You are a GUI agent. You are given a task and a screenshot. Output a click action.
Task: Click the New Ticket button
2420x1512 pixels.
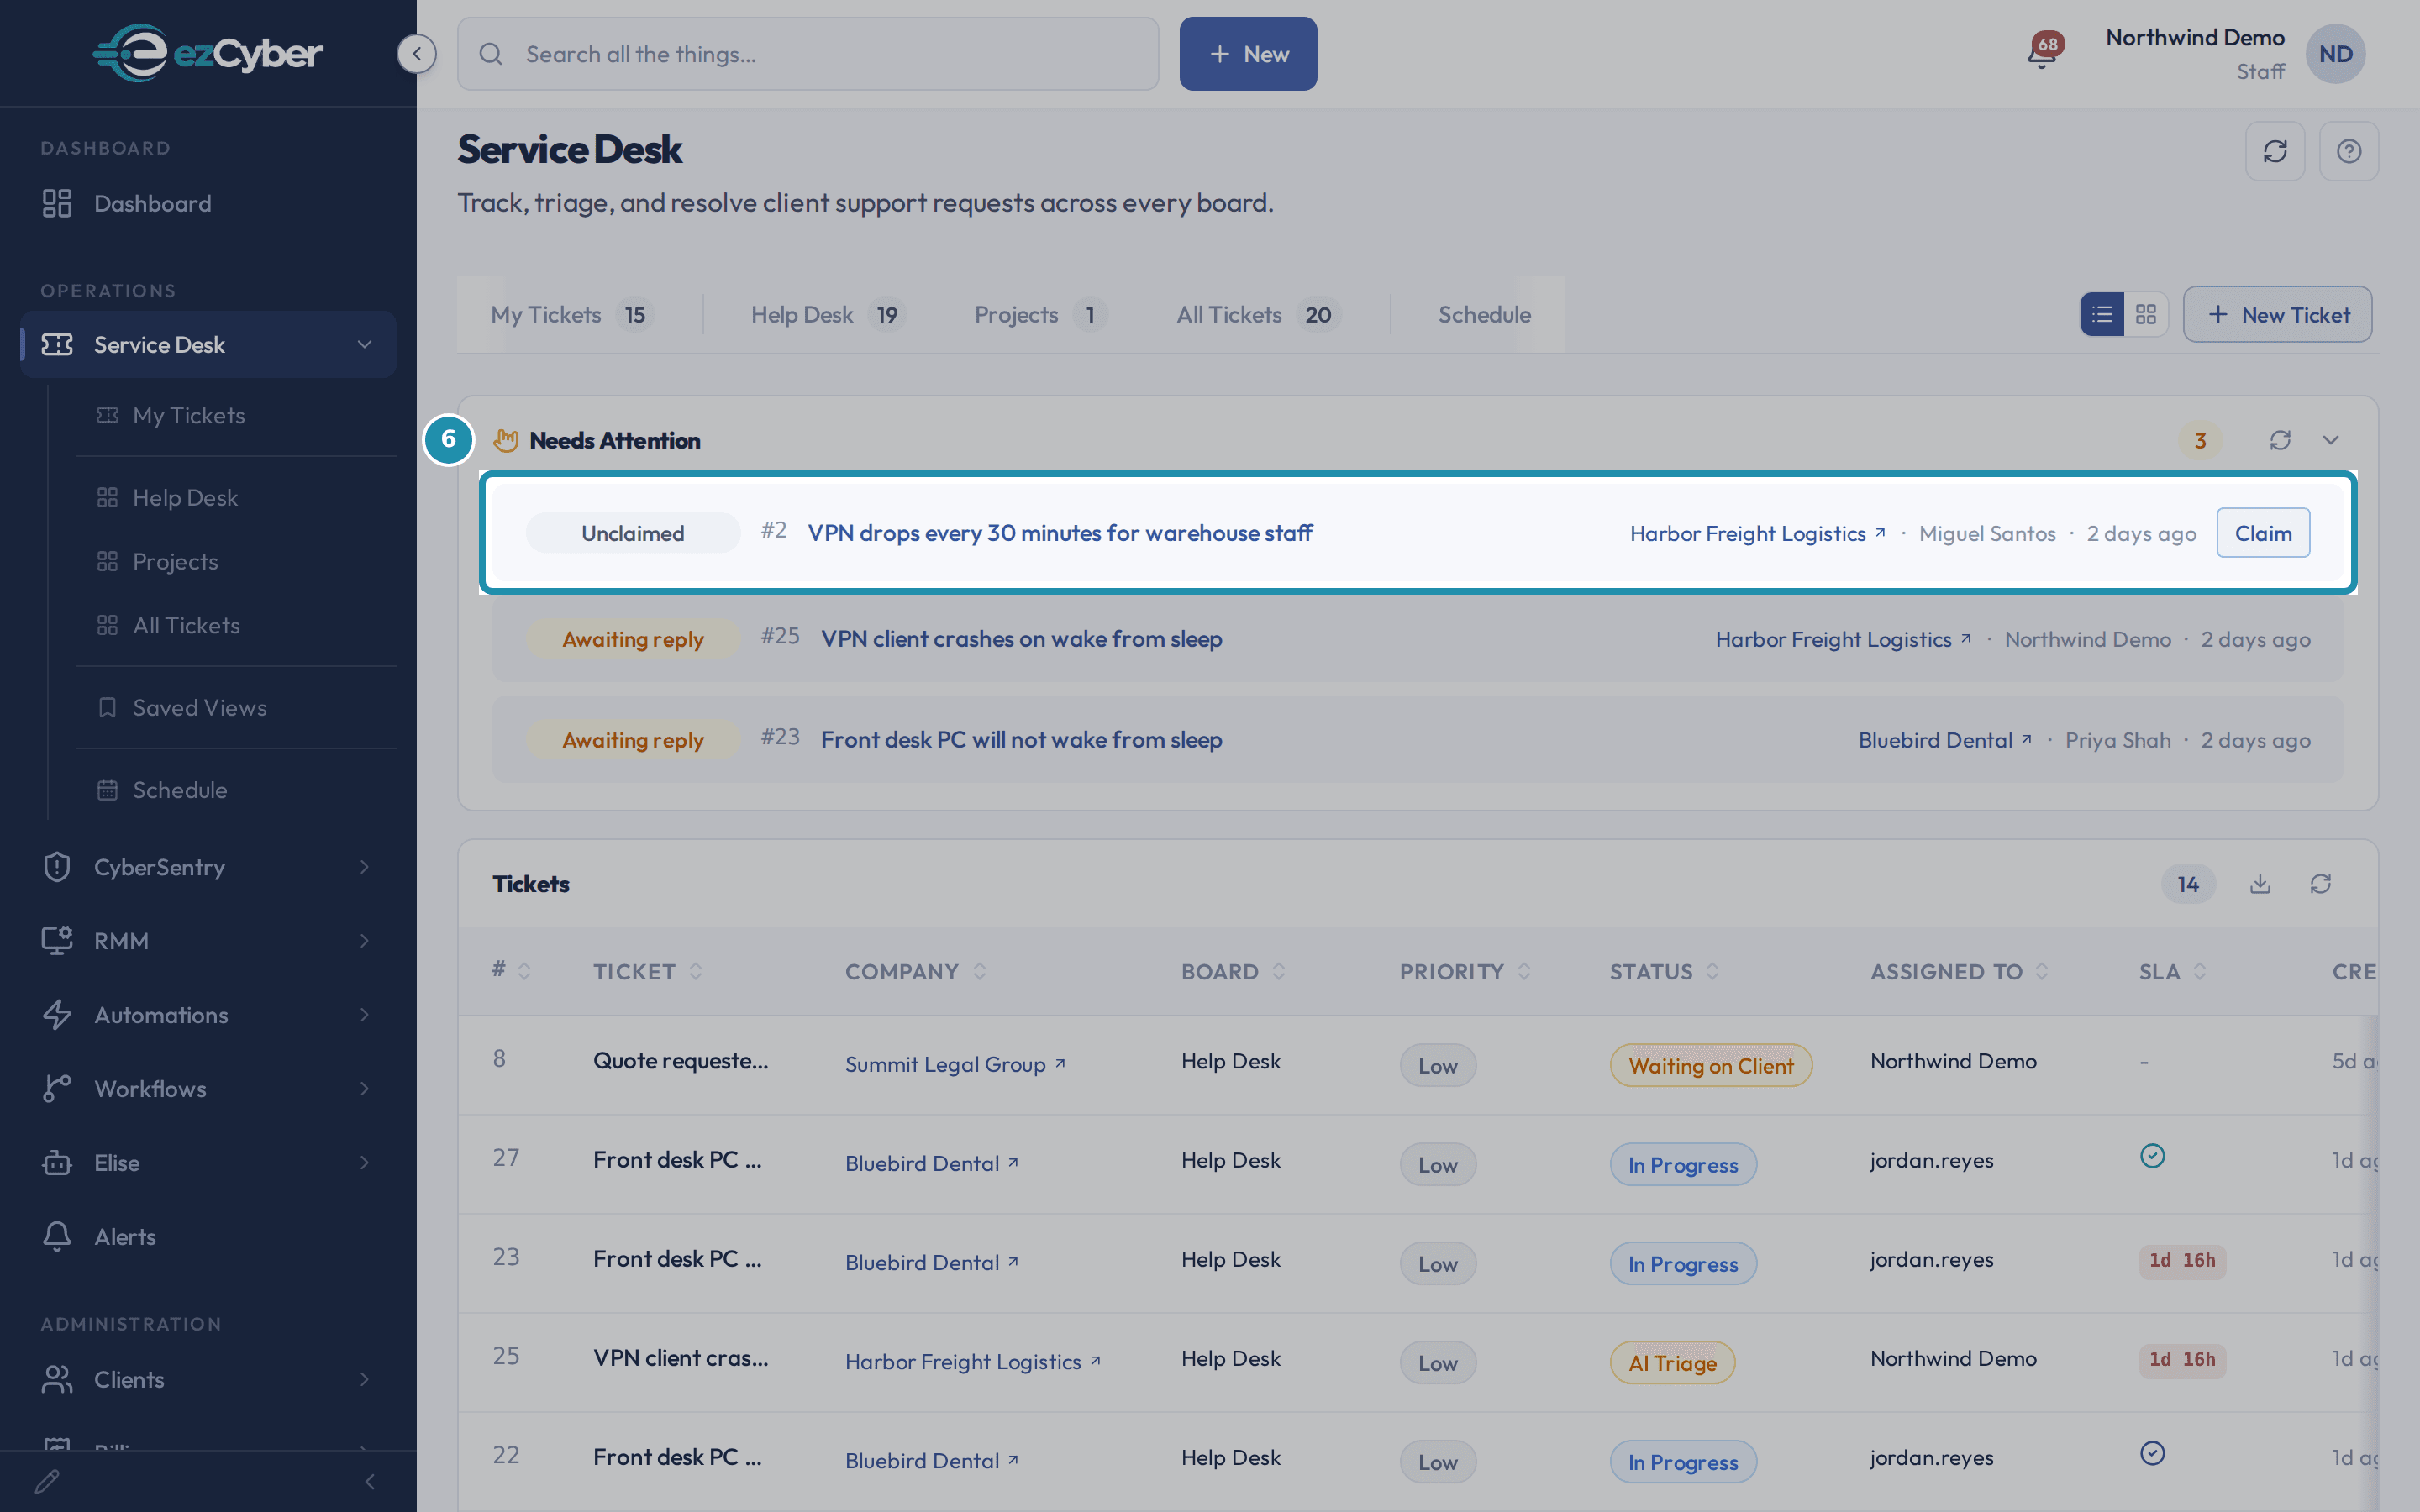[x=2277, y=315]
